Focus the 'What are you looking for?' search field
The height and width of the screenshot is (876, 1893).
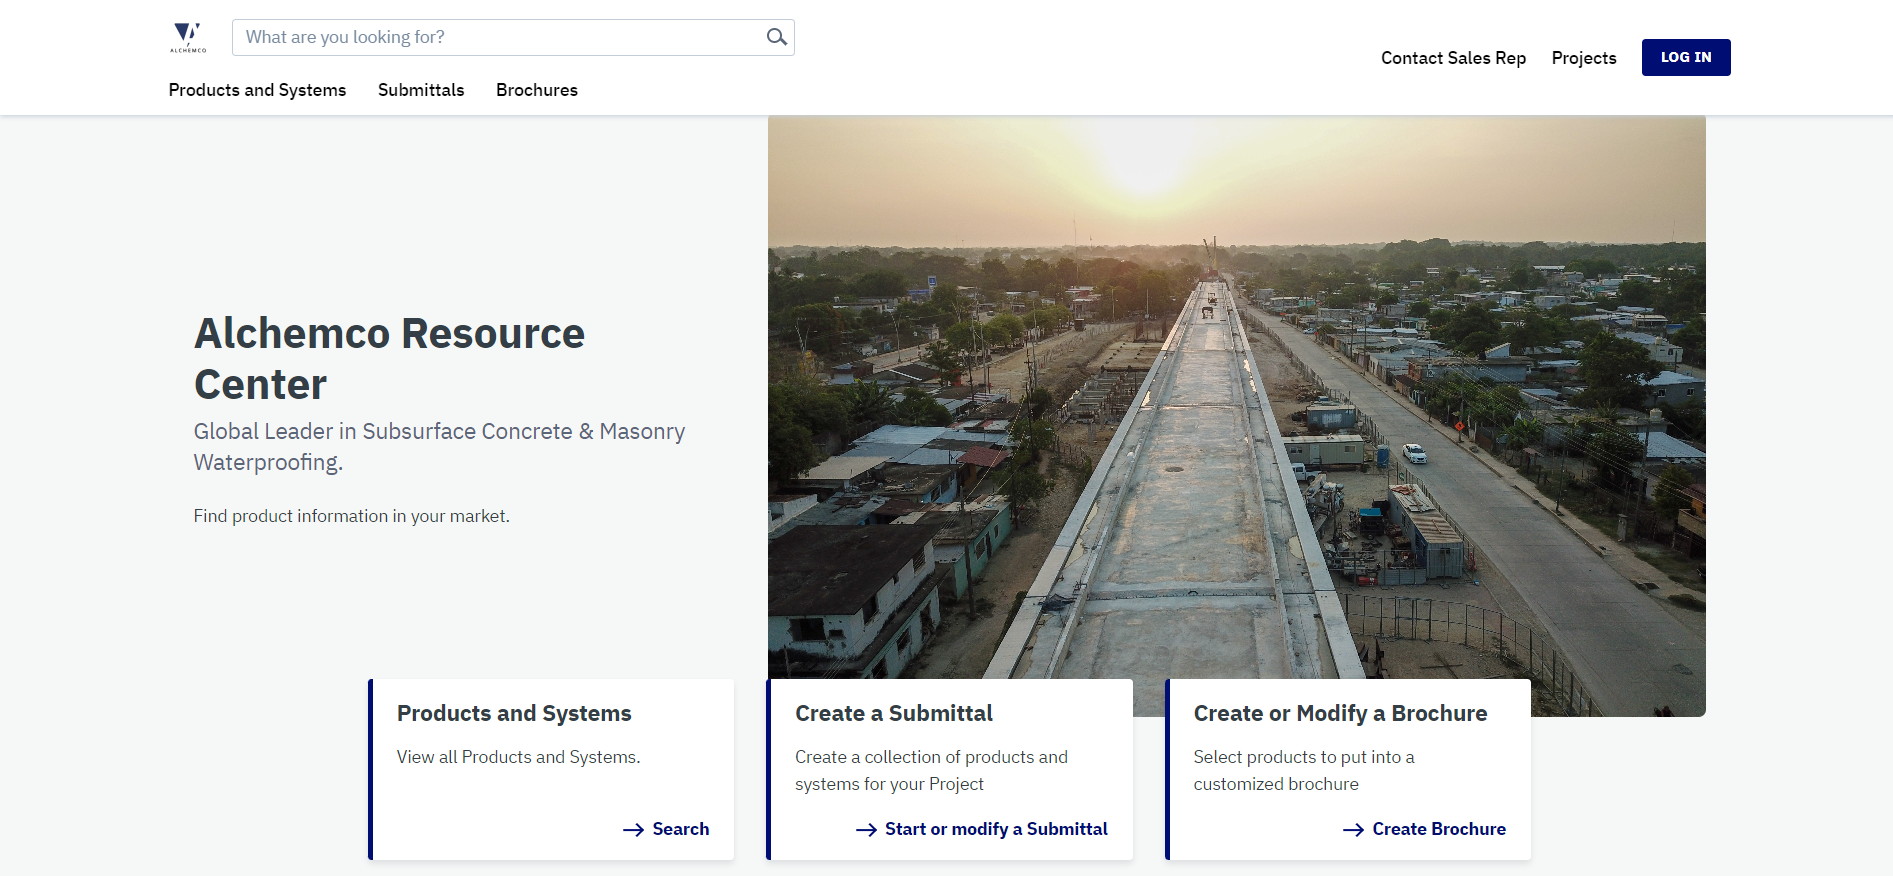click(500, 37)
